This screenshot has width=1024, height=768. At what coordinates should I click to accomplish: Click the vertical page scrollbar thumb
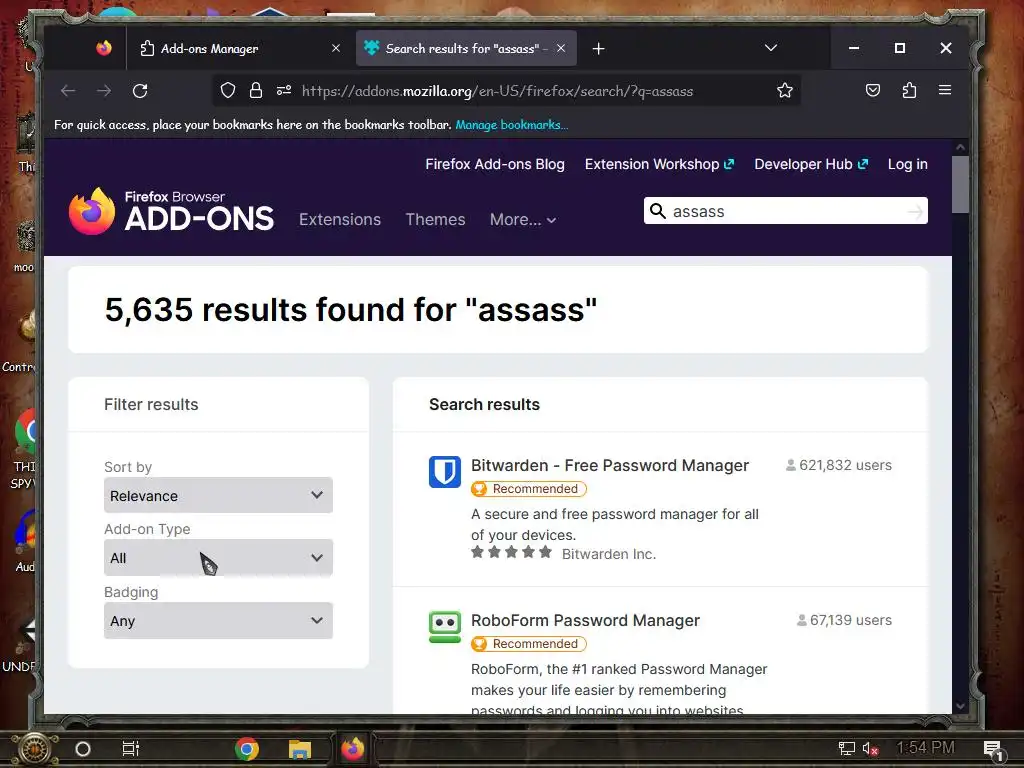(959, 184)
